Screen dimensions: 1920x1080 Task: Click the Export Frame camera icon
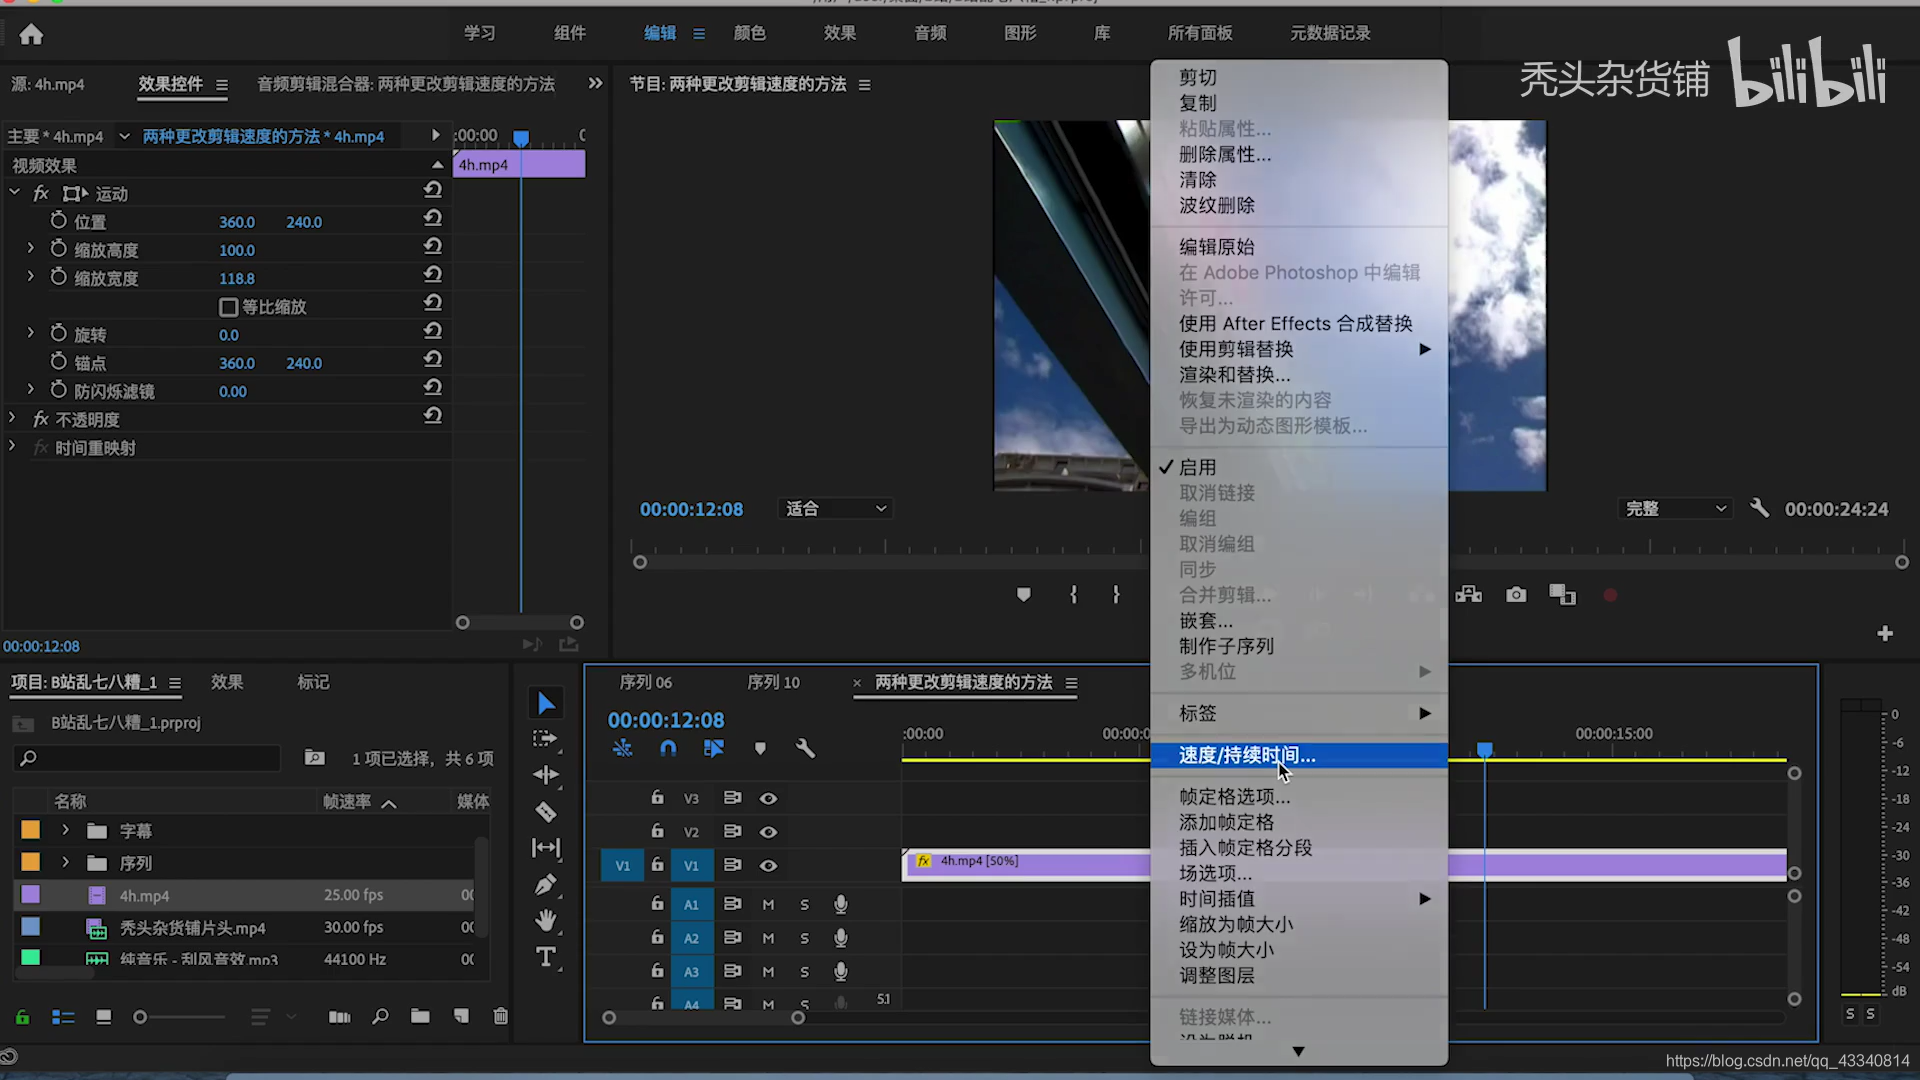[x=1516, y=595]
